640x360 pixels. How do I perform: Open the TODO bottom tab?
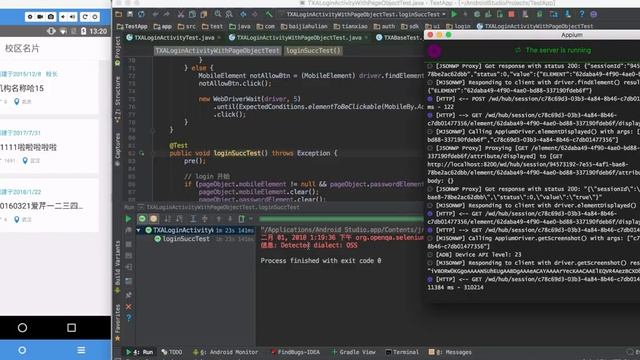pyautogui.click(x=172, y=352)
